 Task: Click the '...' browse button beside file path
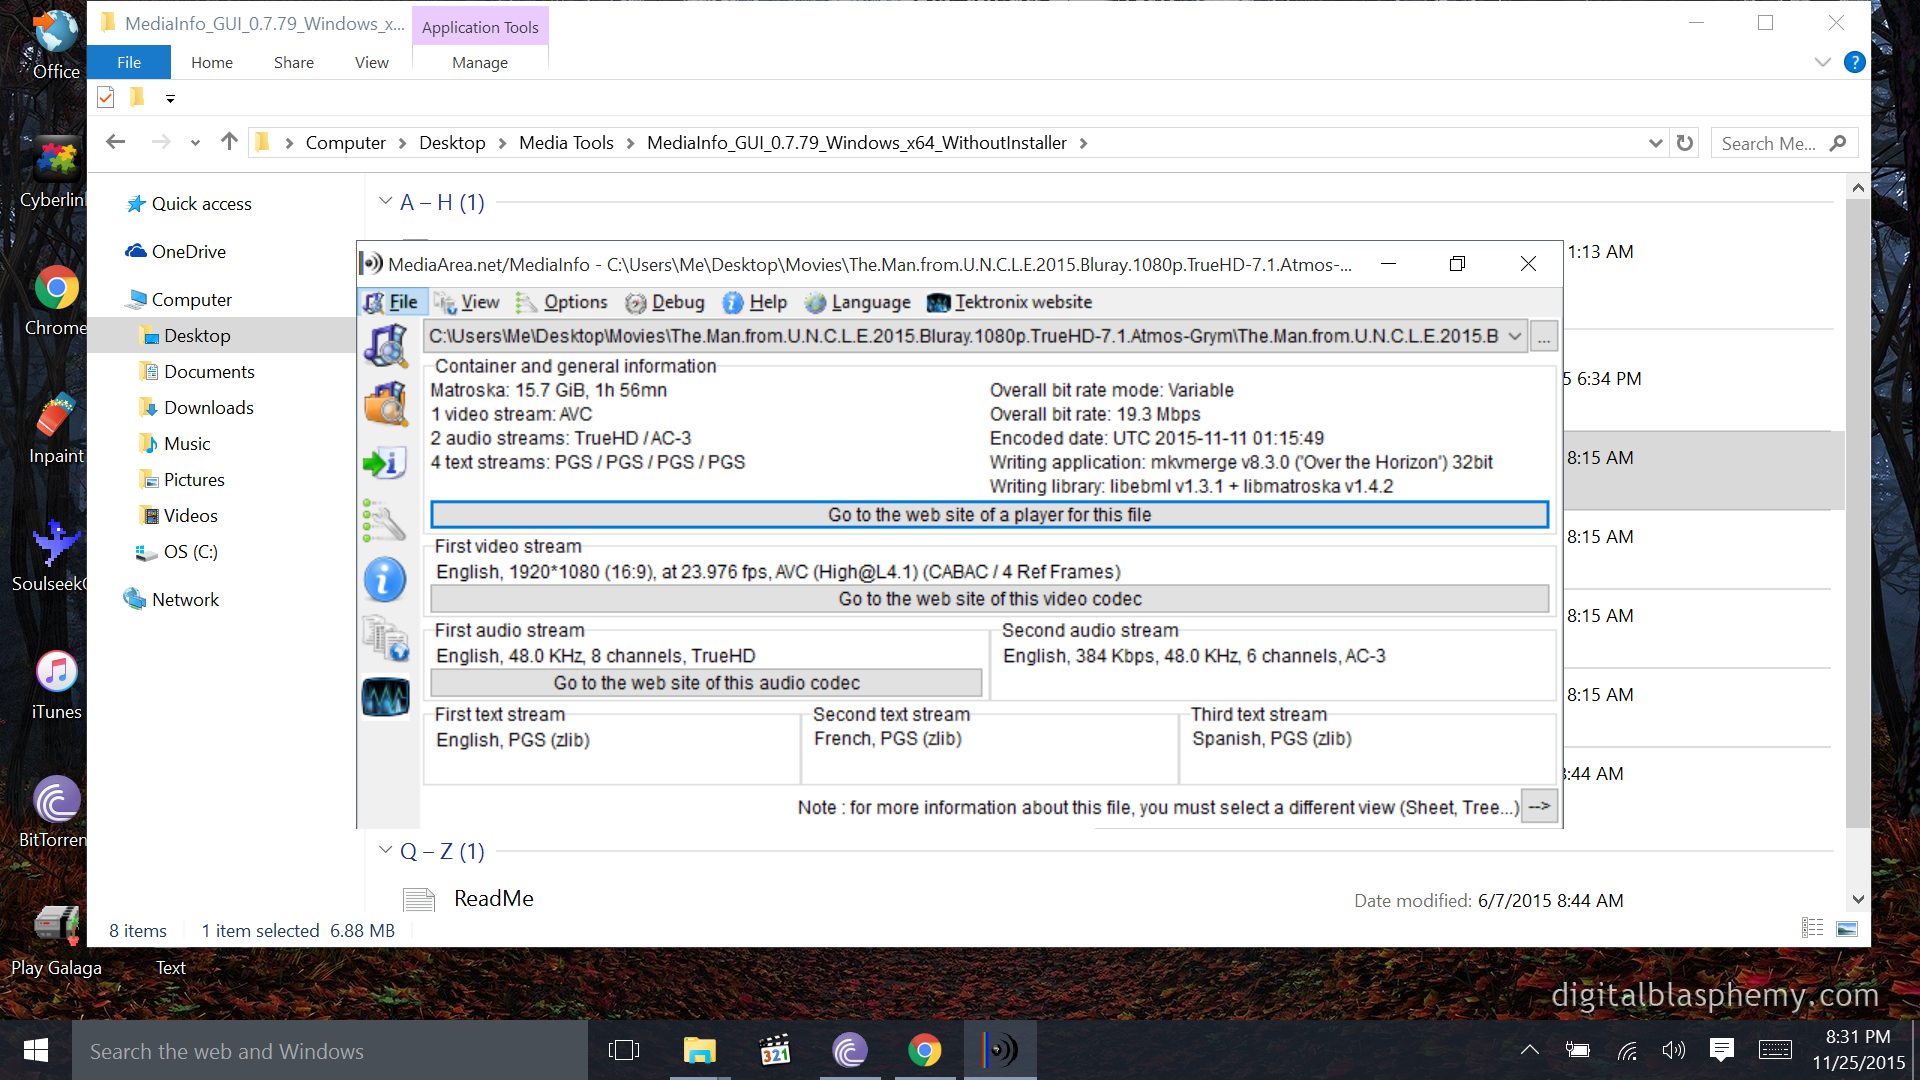pos(1544,337)
